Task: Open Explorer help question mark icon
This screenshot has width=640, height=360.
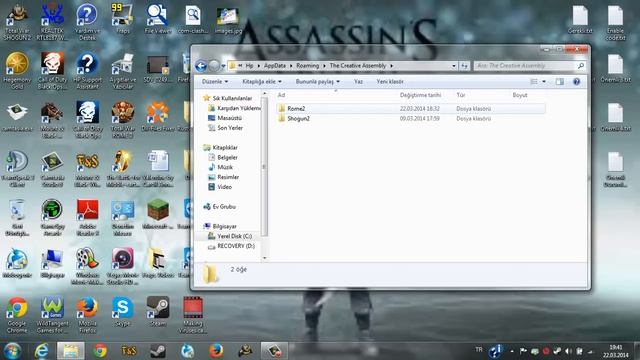Action: (576, 82)
